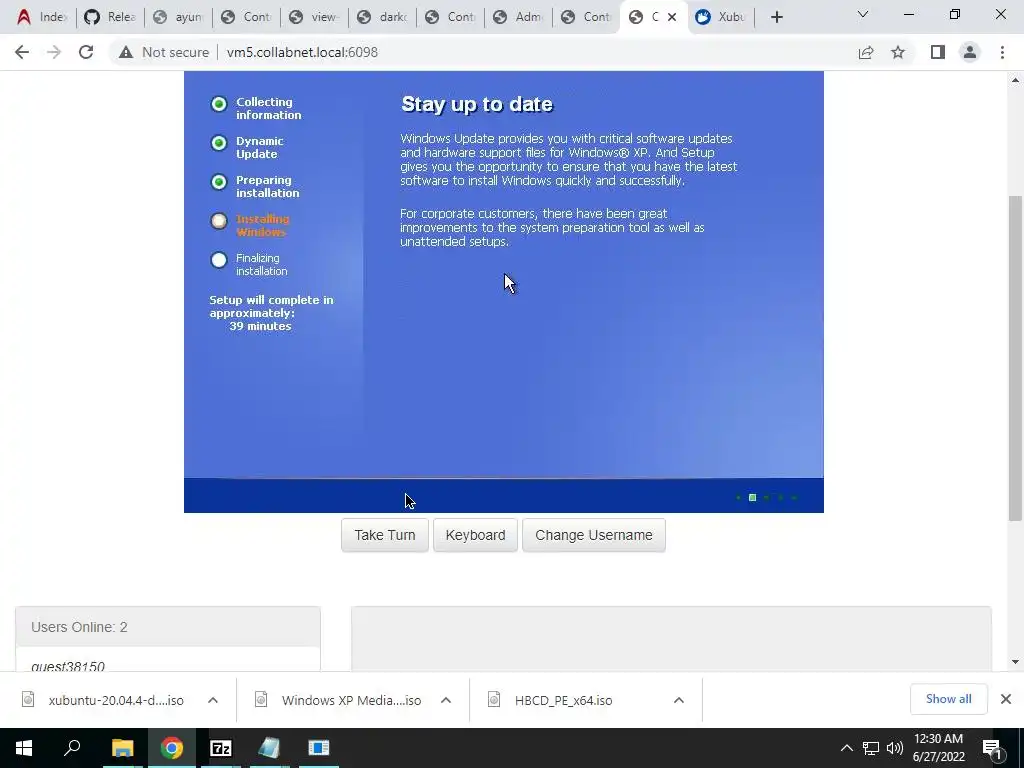1024x768 pixels.
Task: Go back to the previous page
Action: 22,52
